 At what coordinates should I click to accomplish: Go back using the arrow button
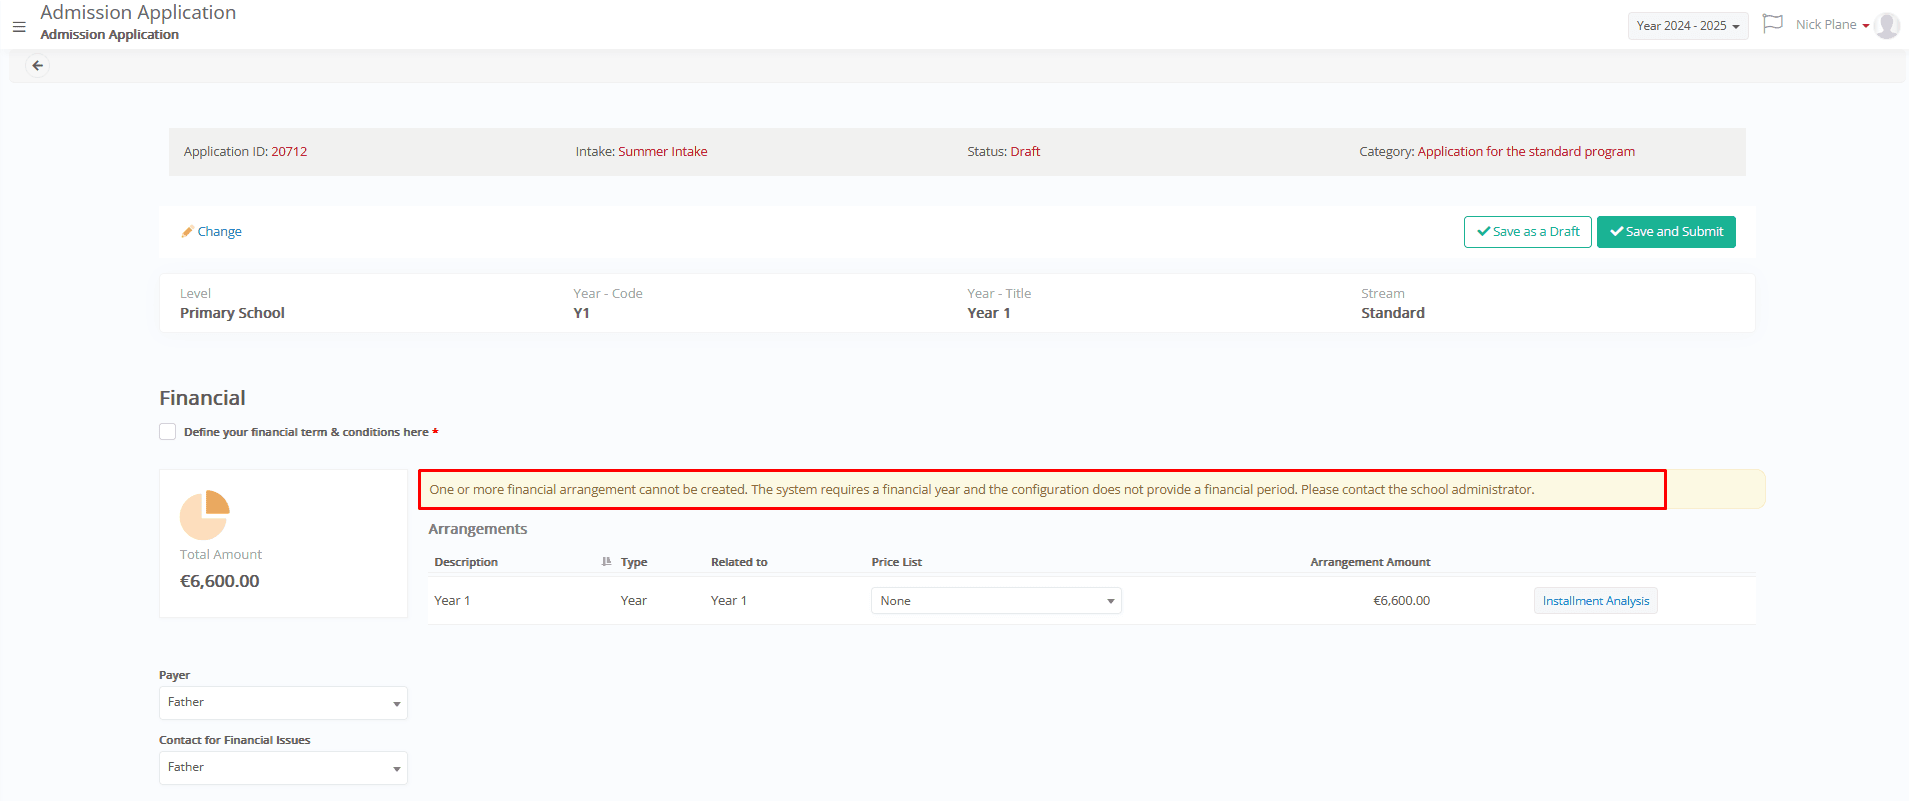coord(38,66)
